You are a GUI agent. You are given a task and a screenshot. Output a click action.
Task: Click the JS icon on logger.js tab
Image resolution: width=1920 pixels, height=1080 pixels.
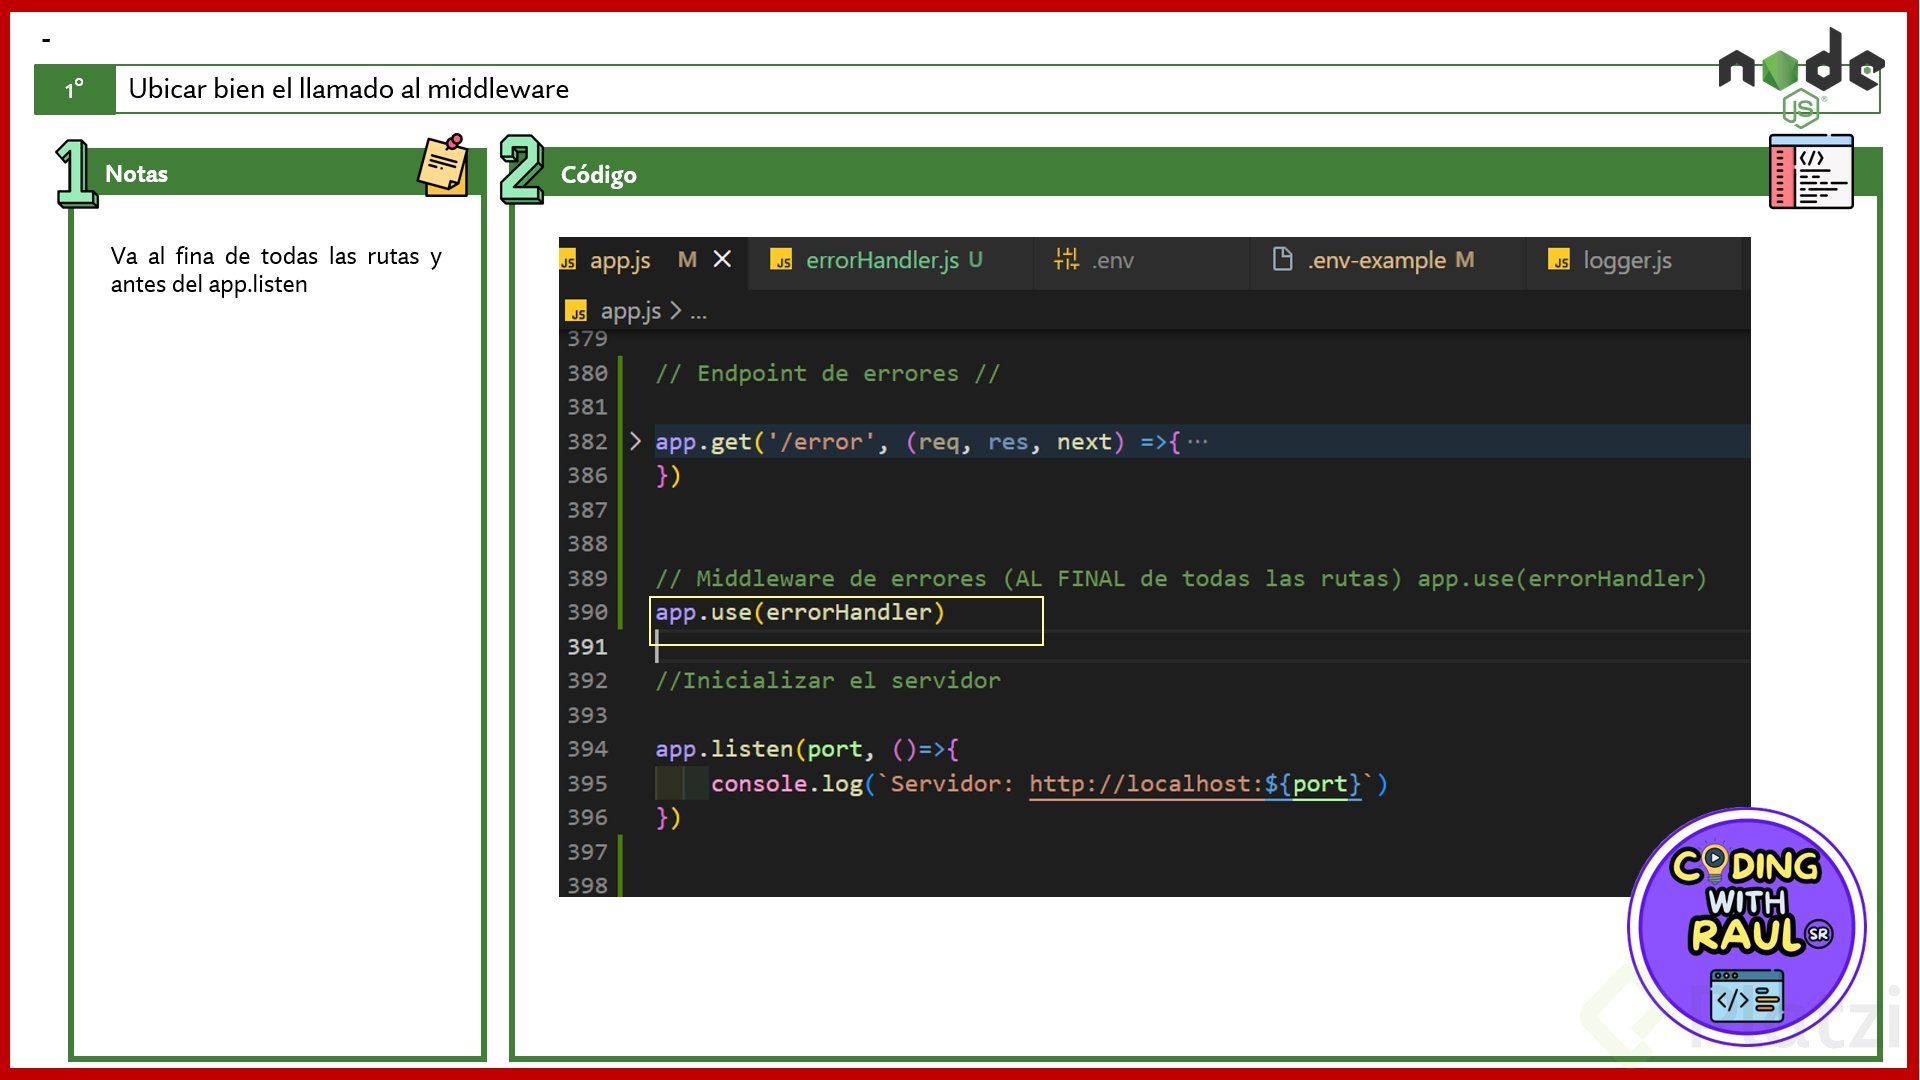pos(1558,261)
